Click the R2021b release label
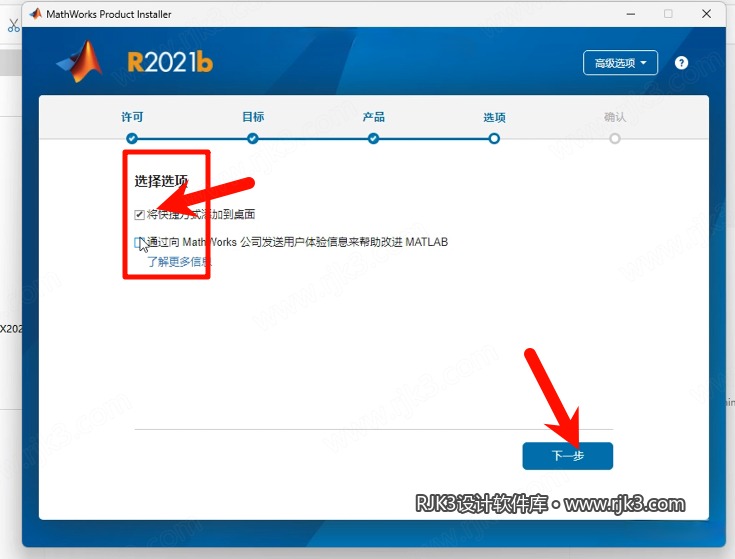The height and width of the screenshot is (559, 735). (x=170, y=62)
